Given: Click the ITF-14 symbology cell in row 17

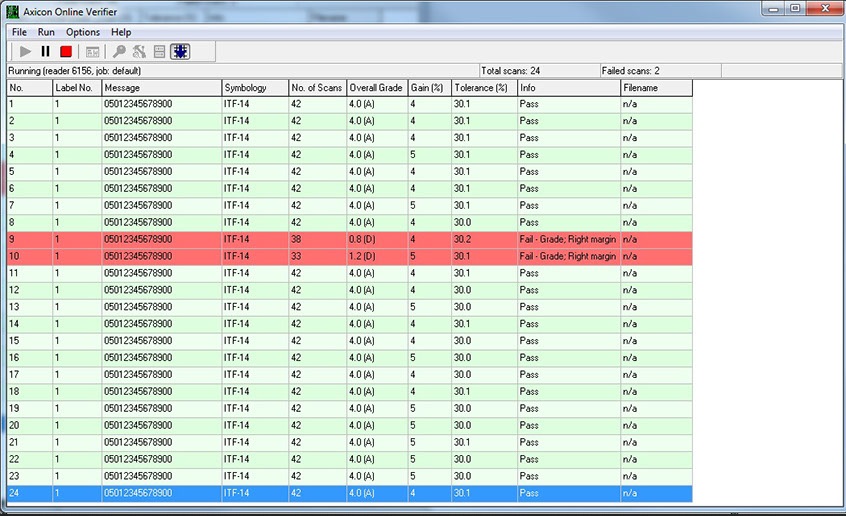Looking at the screenshot, I should [x=255, y=374].
